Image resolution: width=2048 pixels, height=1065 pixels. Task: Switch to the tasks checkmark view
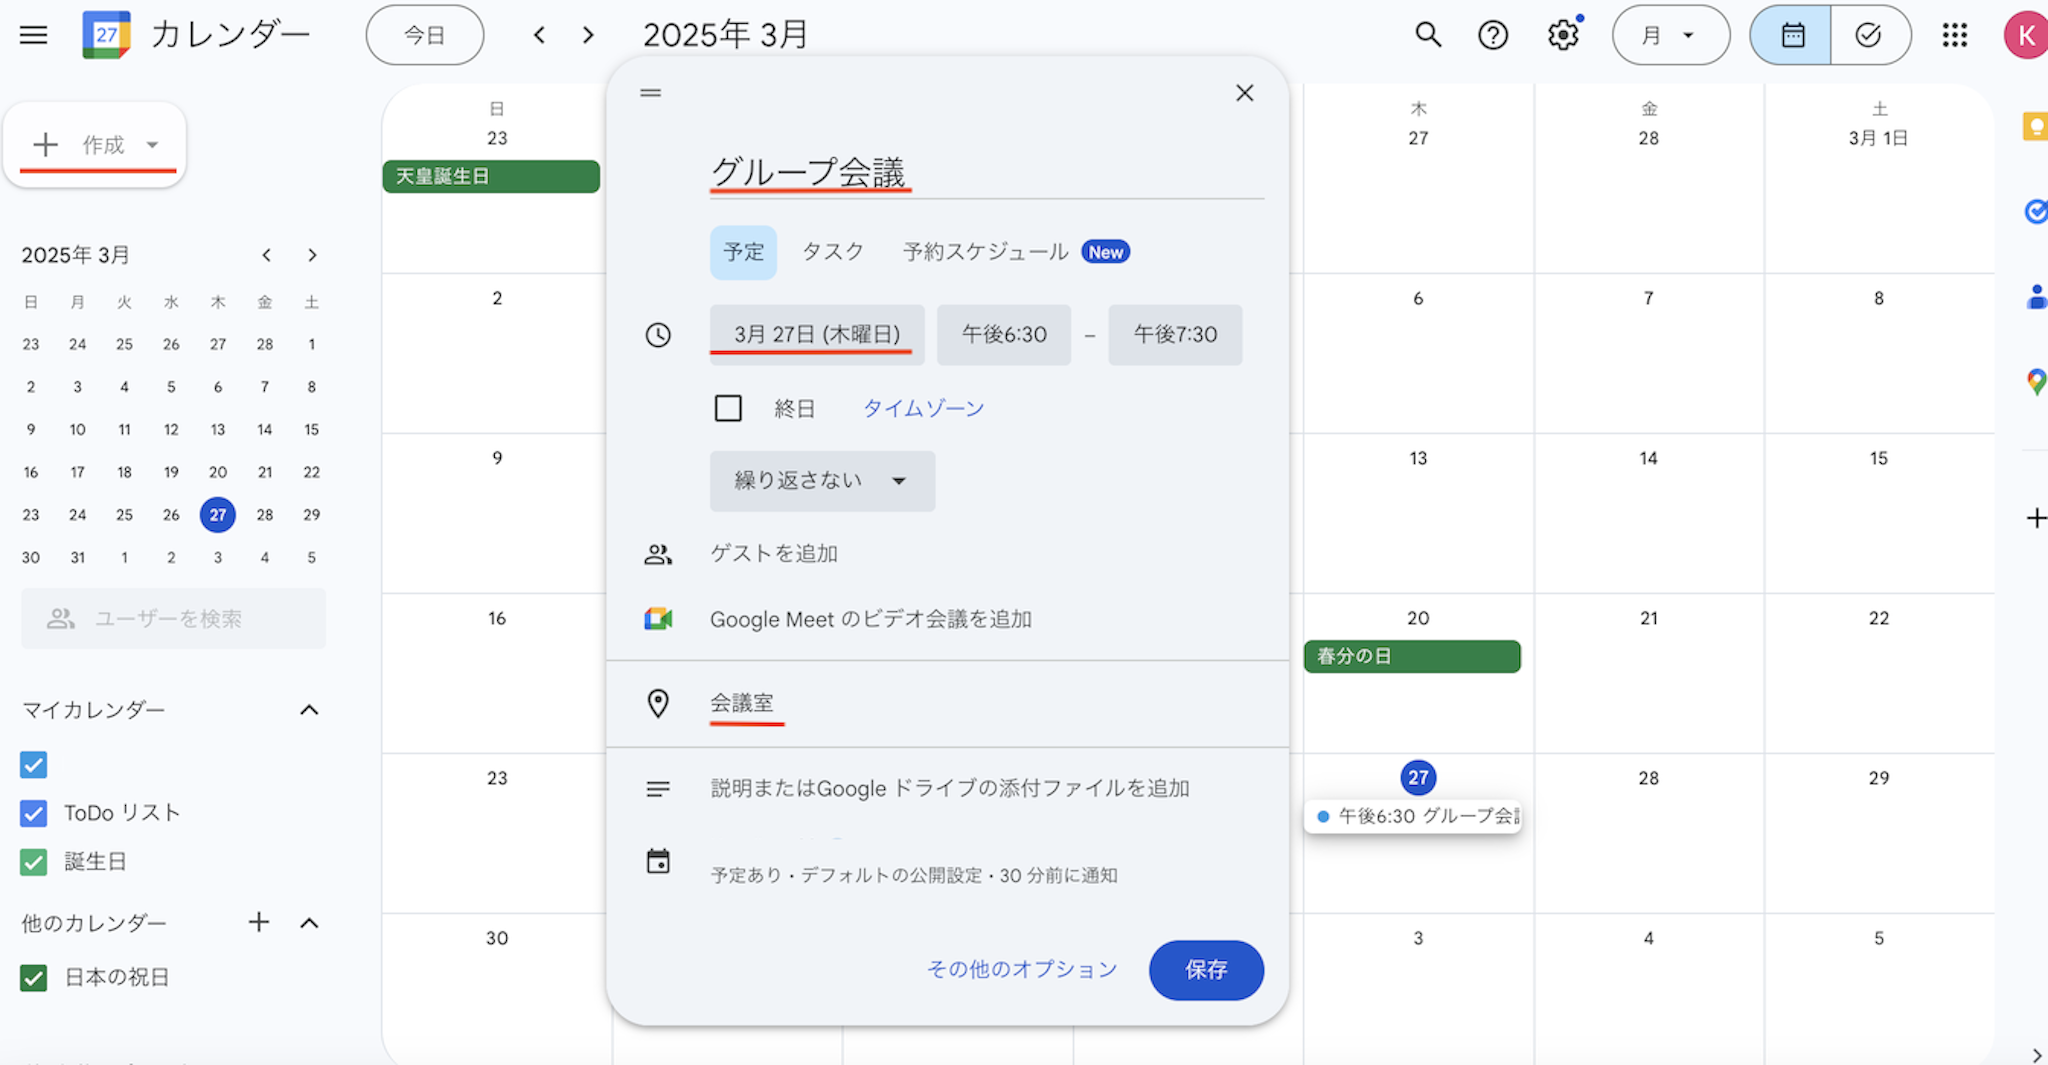coord(1869,35)
